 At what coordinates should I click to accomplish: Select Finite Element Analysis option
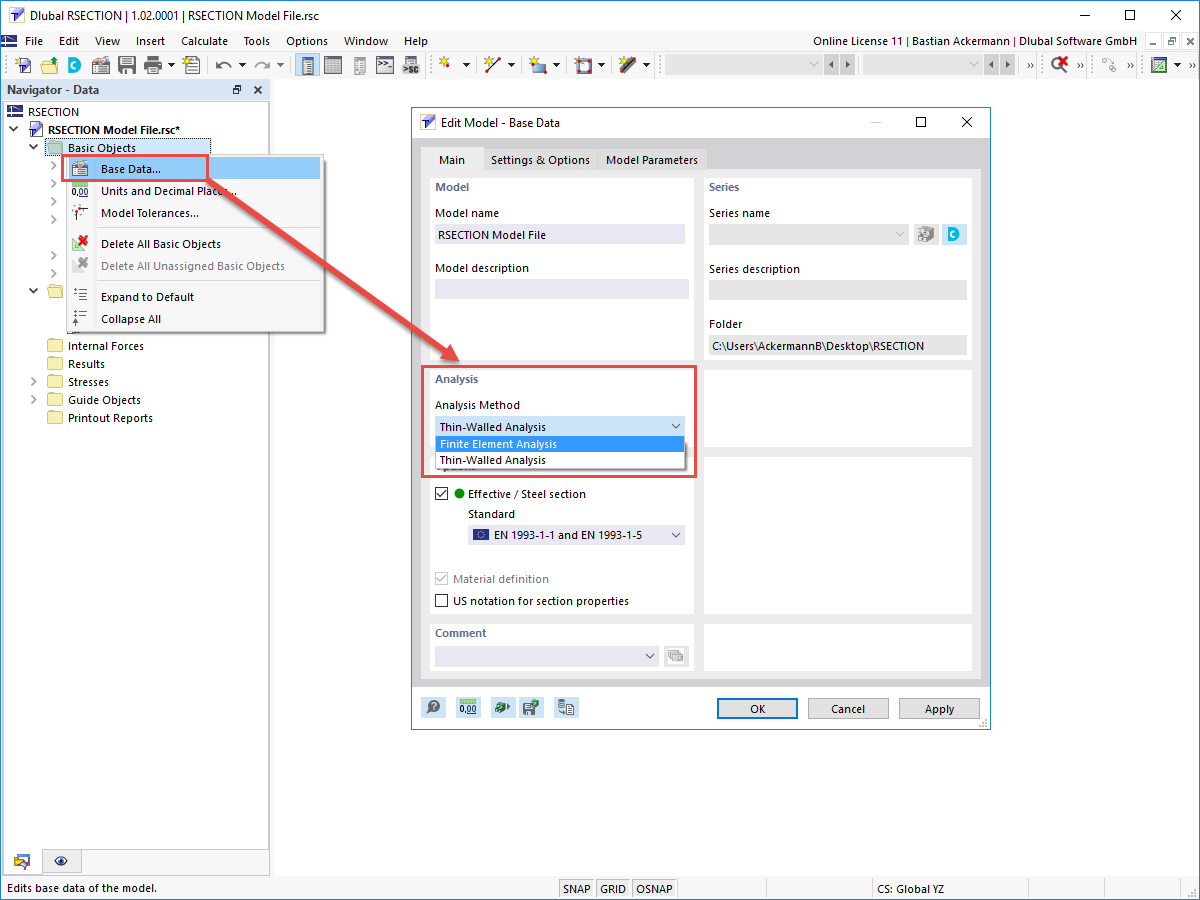point(560,444)
